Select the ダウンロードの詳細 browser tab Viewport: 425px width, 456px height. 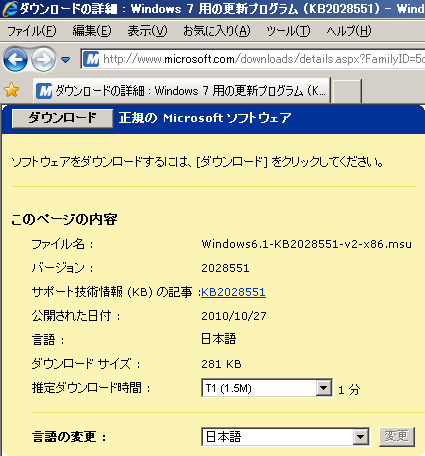point(182,90)
